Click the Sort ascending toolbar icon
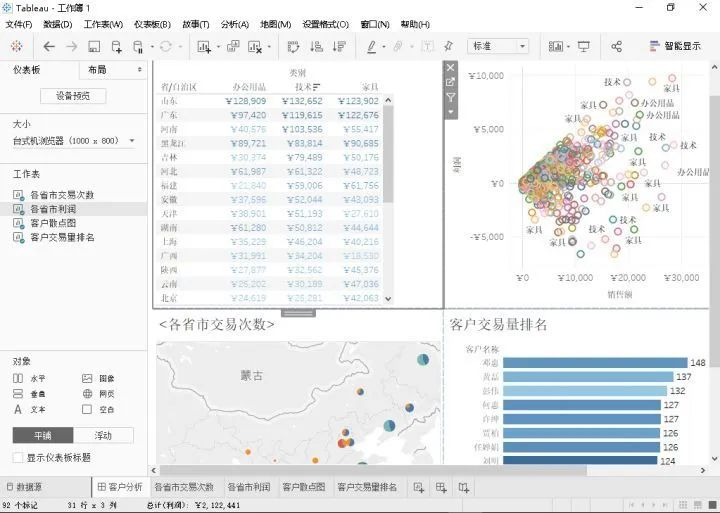Viewport: 720px width, 513px height. tap(316, 46)
